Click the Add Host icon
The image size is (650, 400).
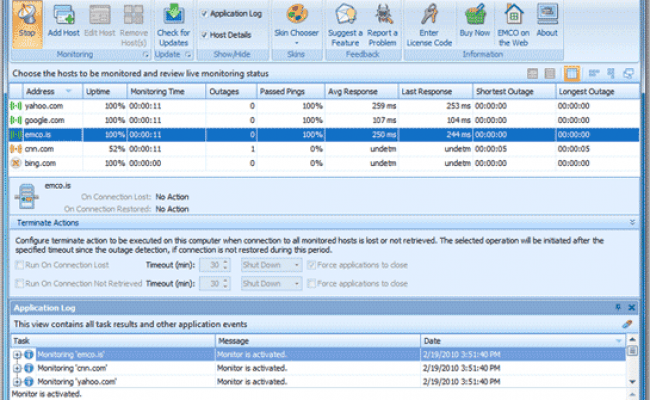tap(63, 15)
